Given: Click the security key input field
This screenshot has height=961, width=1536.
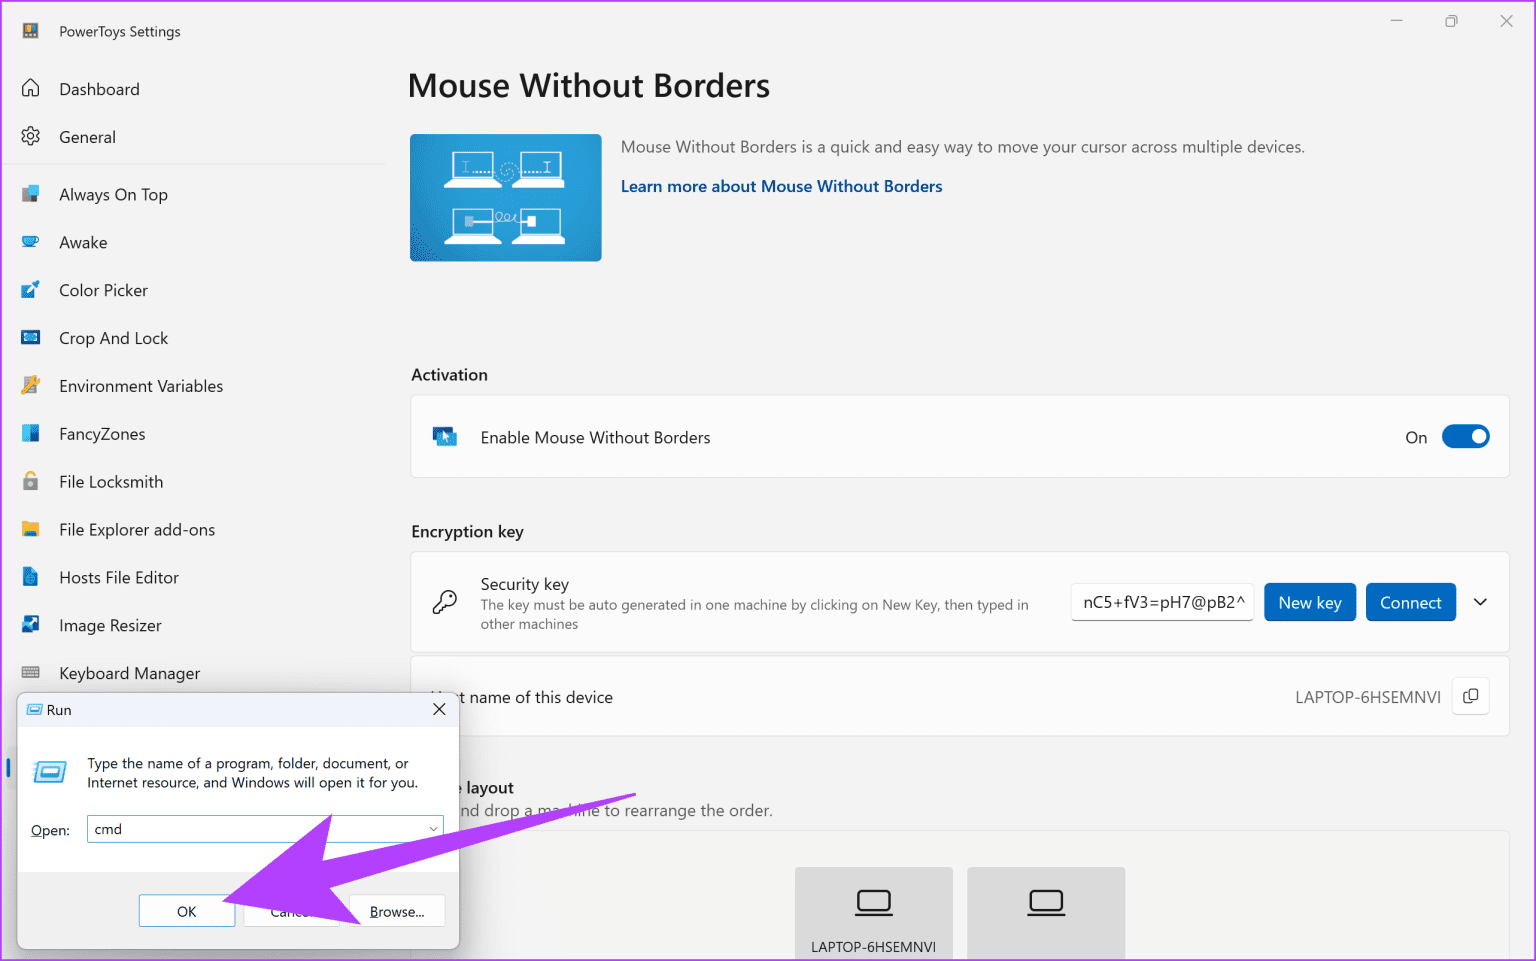Looking at the screenshot, I should (1162, 602).
